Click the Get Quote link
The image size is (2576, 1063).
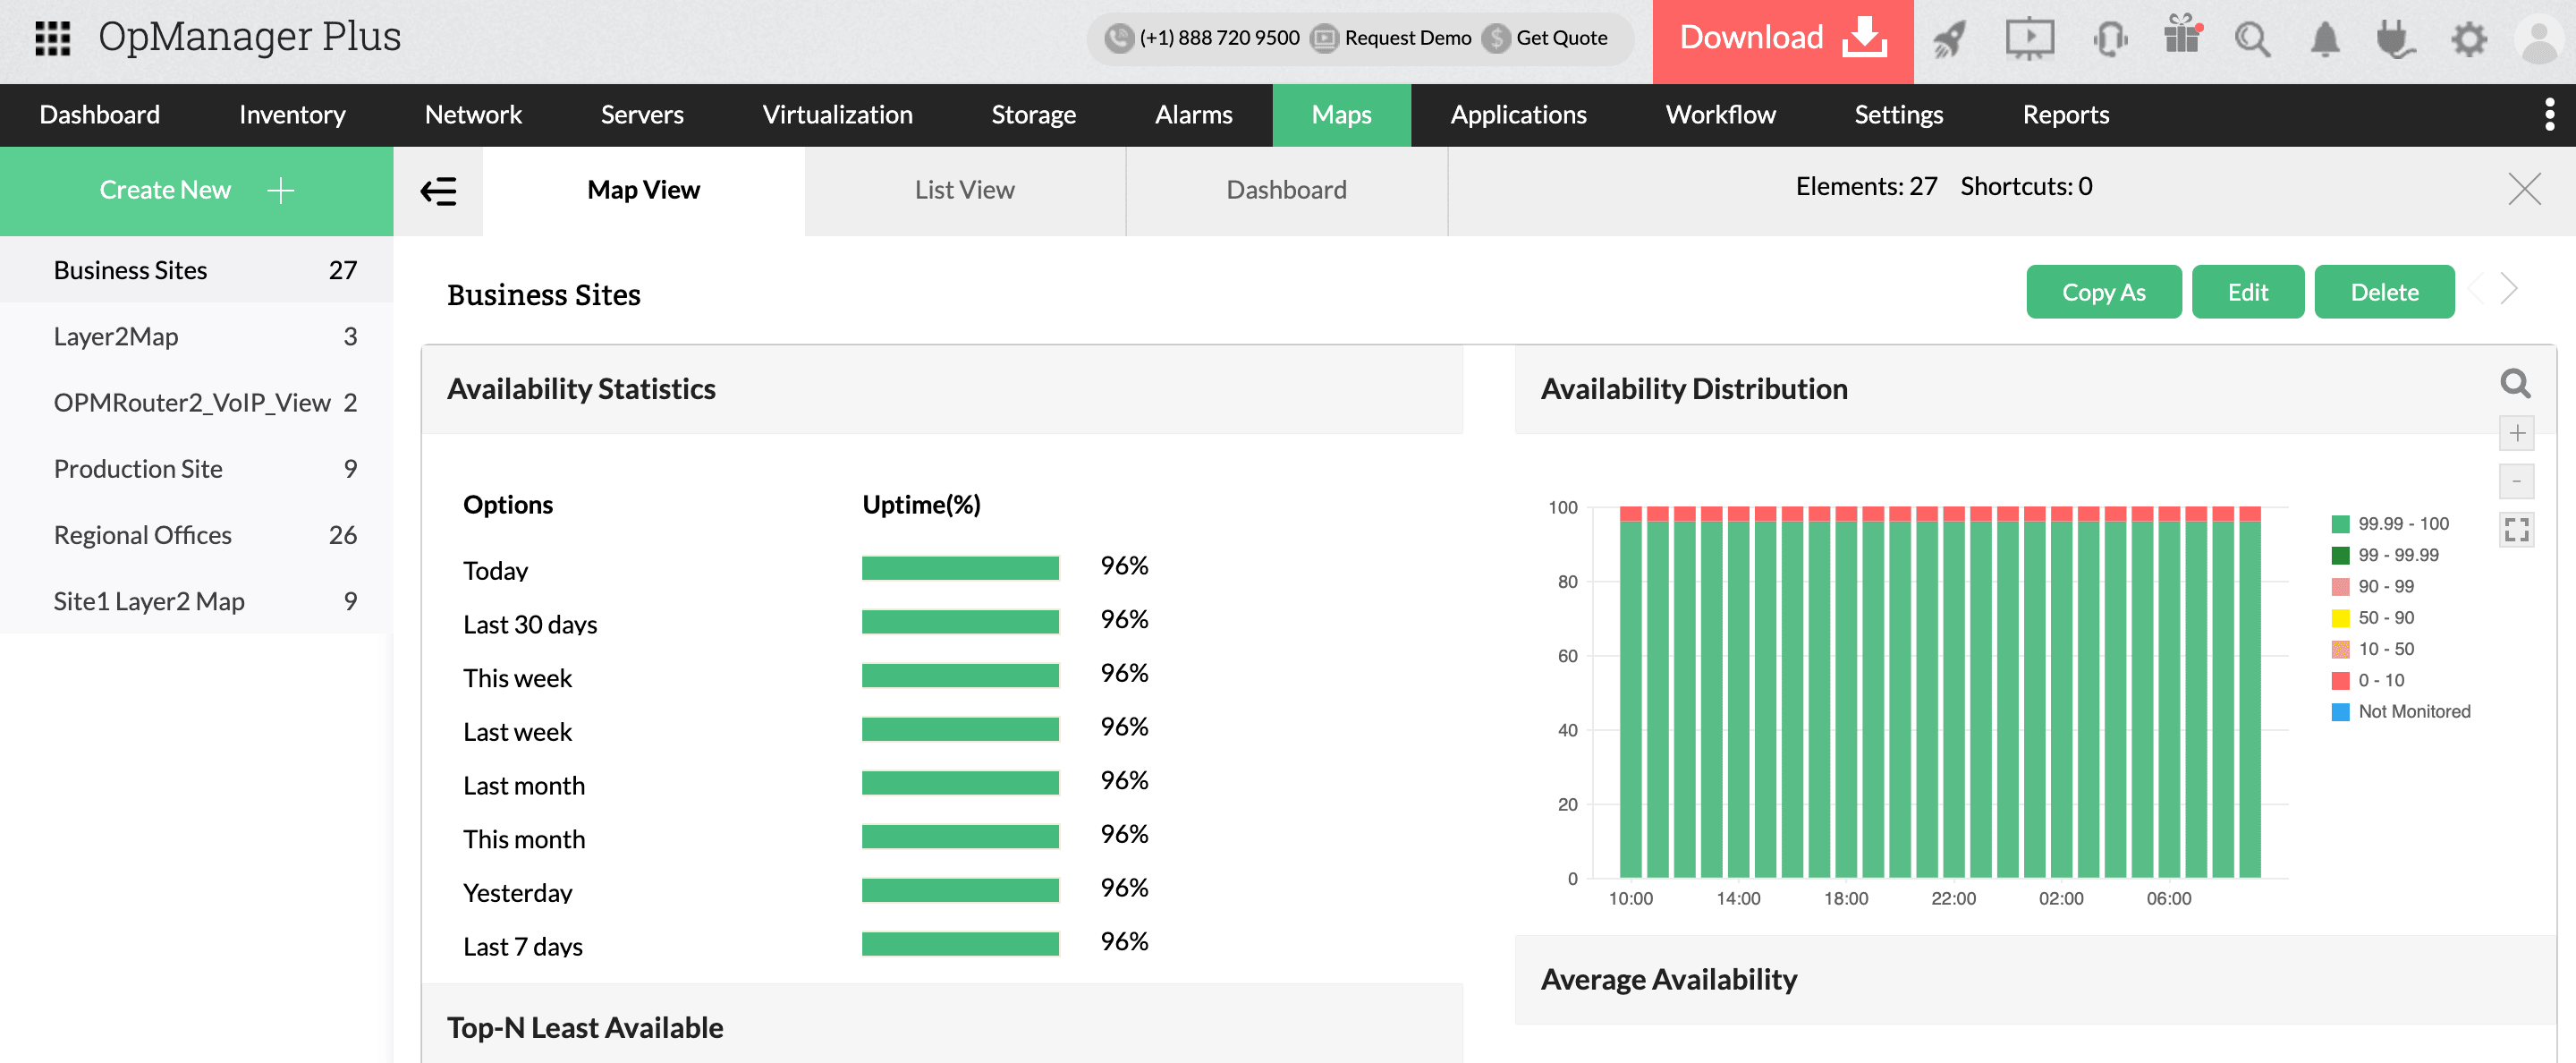click(1561, 38)
